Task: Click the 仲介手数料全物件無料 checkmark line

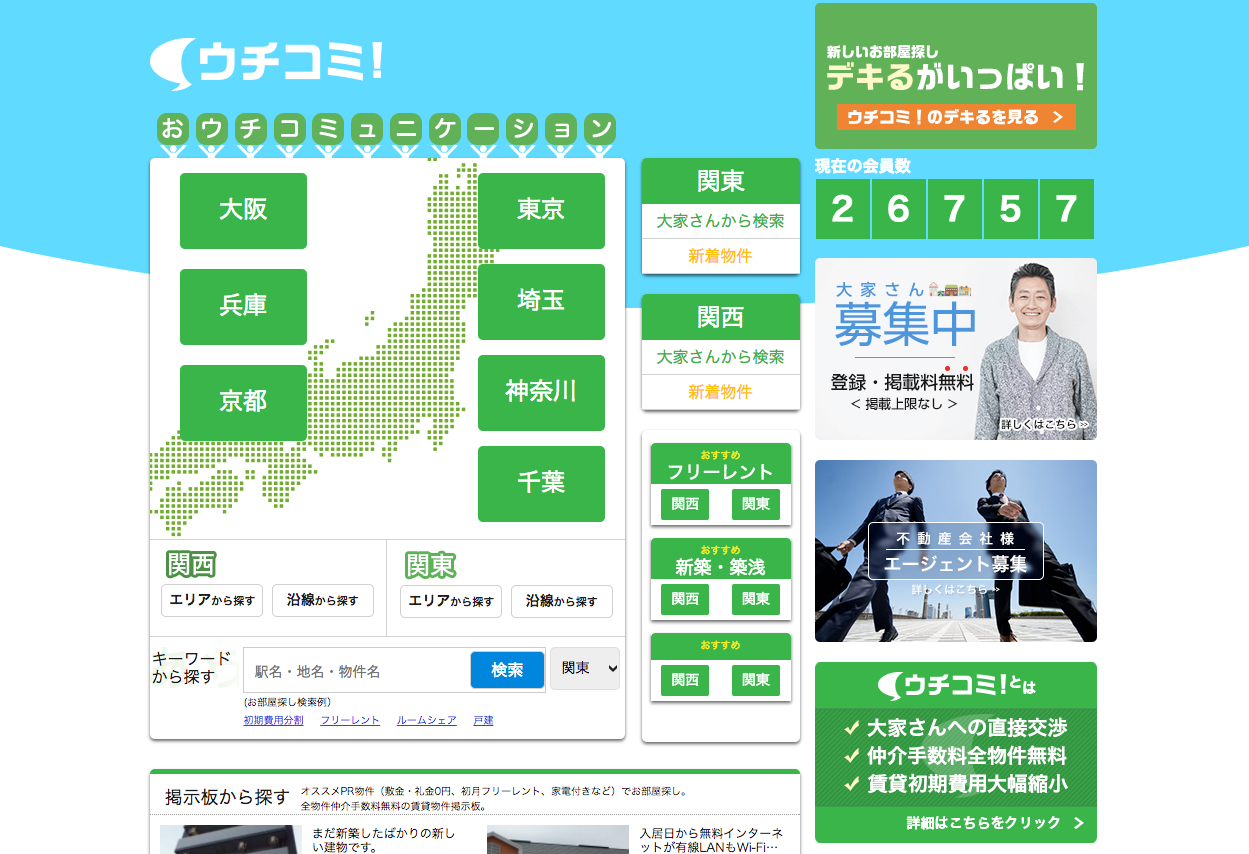Action: pos(955,755)
